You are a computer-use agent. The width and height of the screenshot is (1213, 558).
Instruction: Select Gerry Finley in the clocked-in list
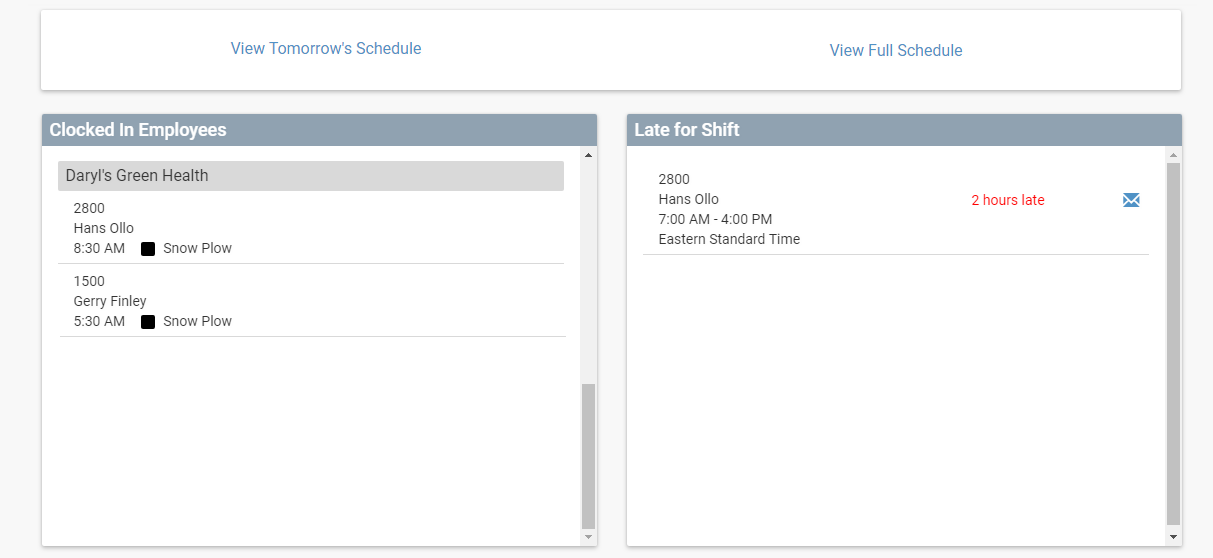coord(110,301)
